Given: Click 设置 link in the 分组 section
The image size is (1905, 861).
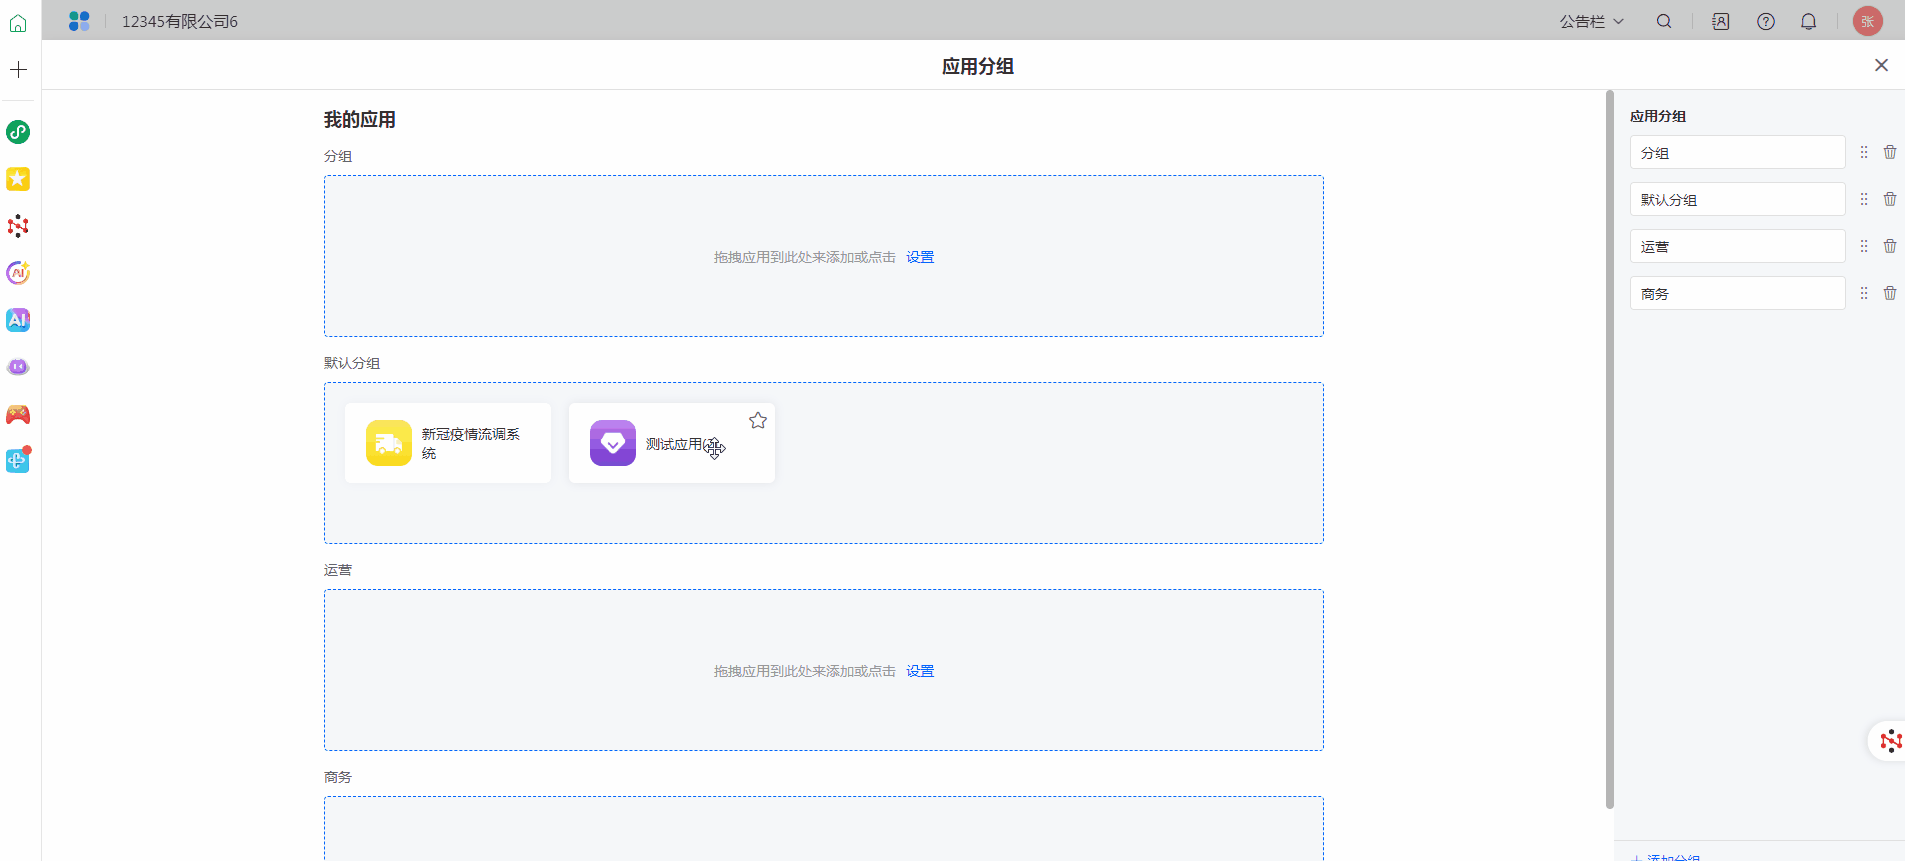Looking at the screenshot, I should 920,257.
